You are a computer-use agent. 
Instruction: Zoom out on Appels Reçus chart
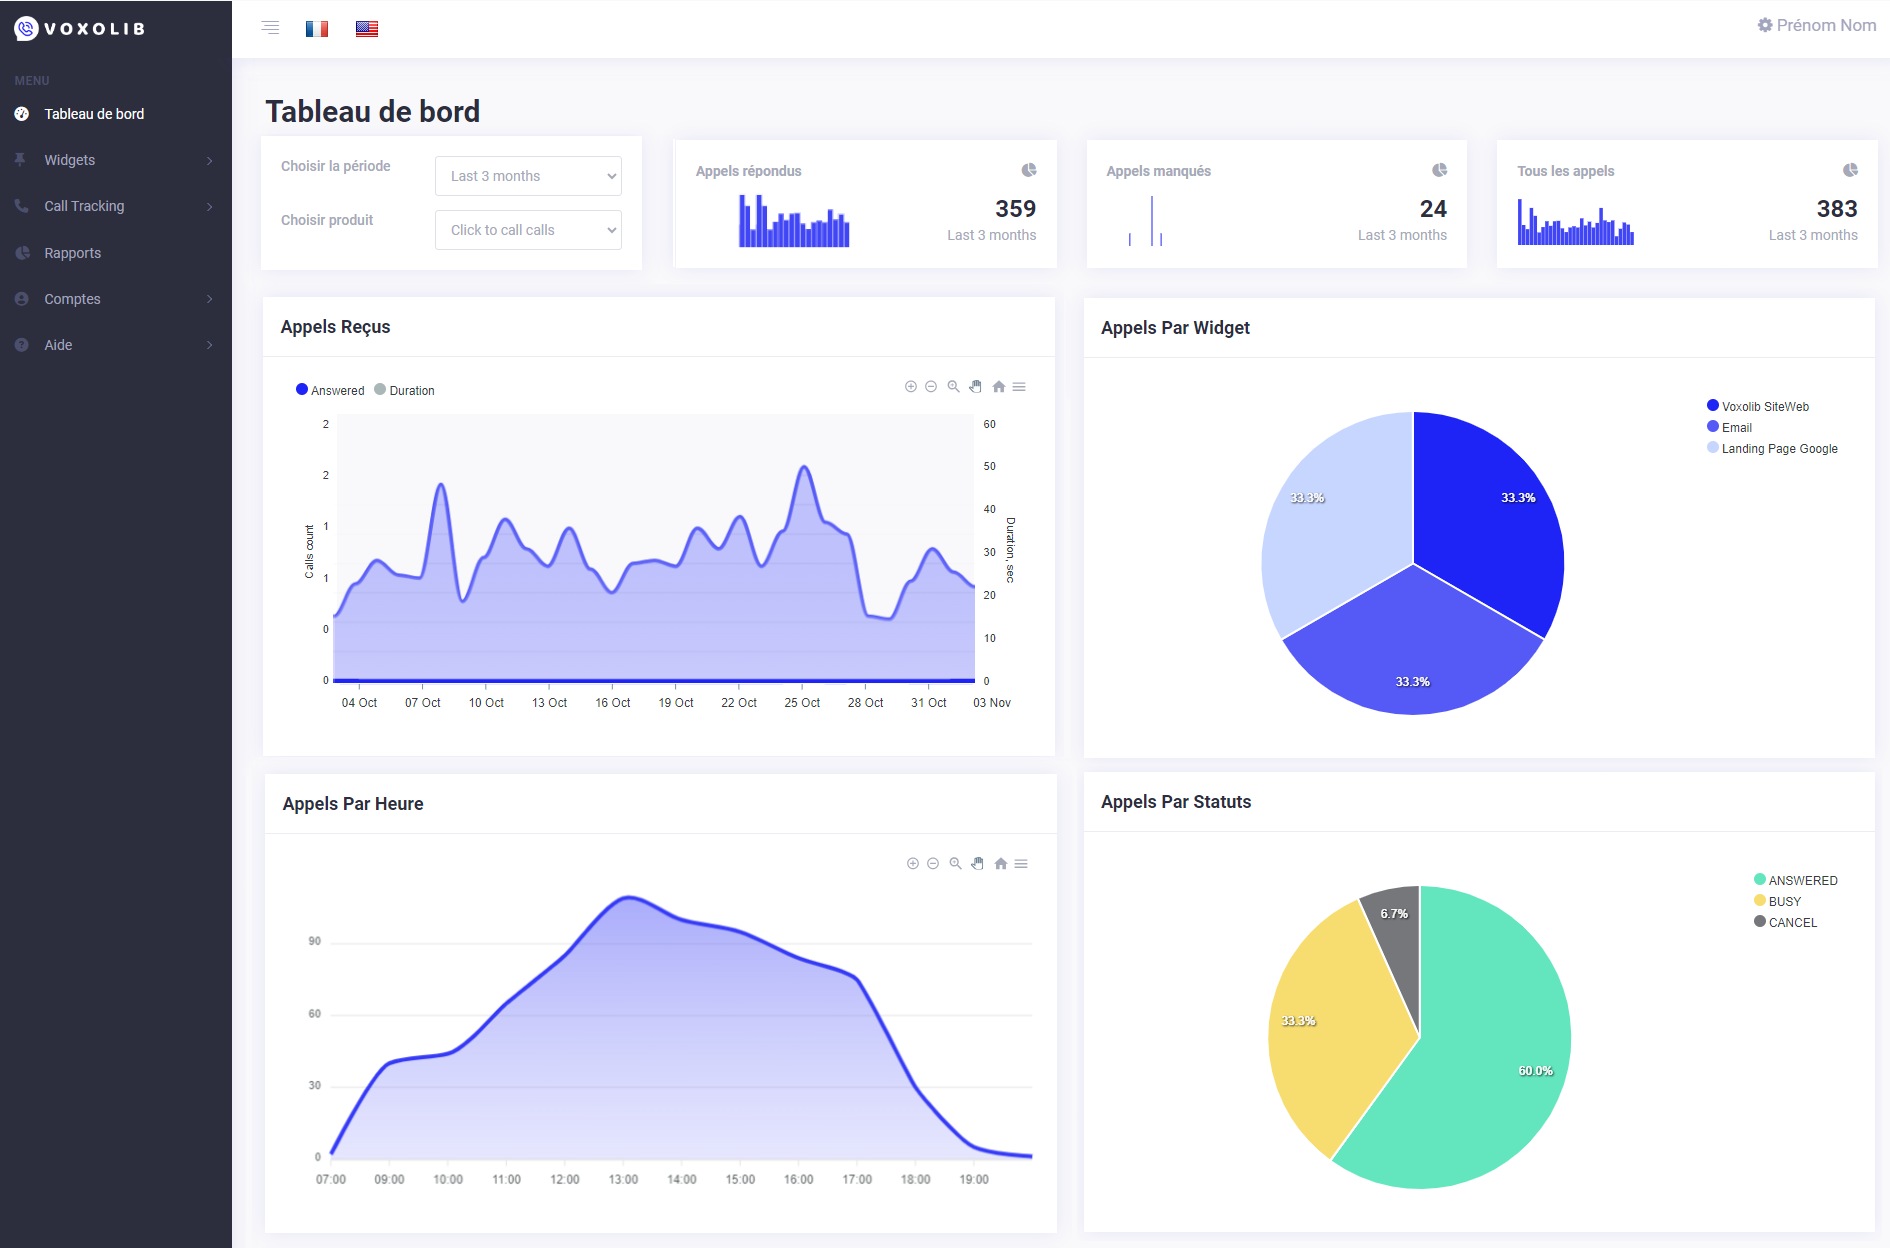[931, 387]
